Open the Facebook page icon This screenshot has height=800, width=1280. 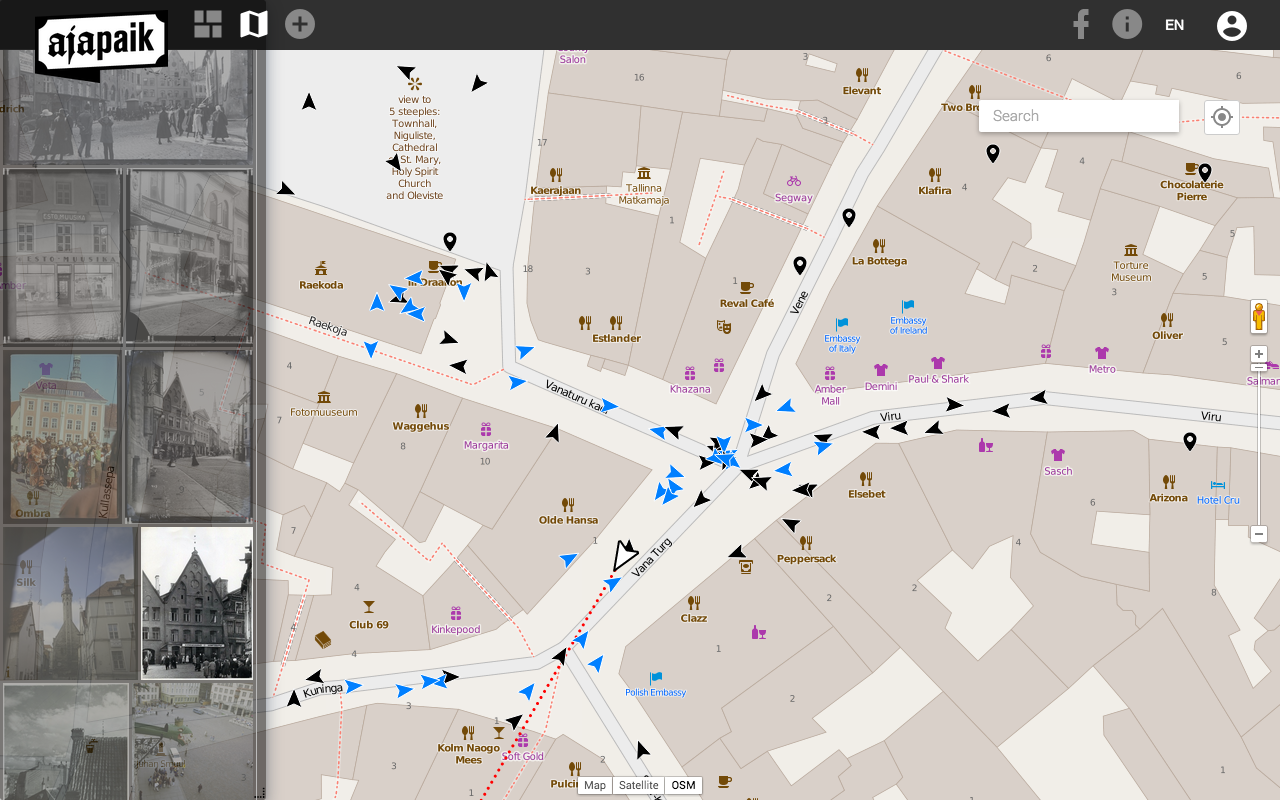[1080, 24]
